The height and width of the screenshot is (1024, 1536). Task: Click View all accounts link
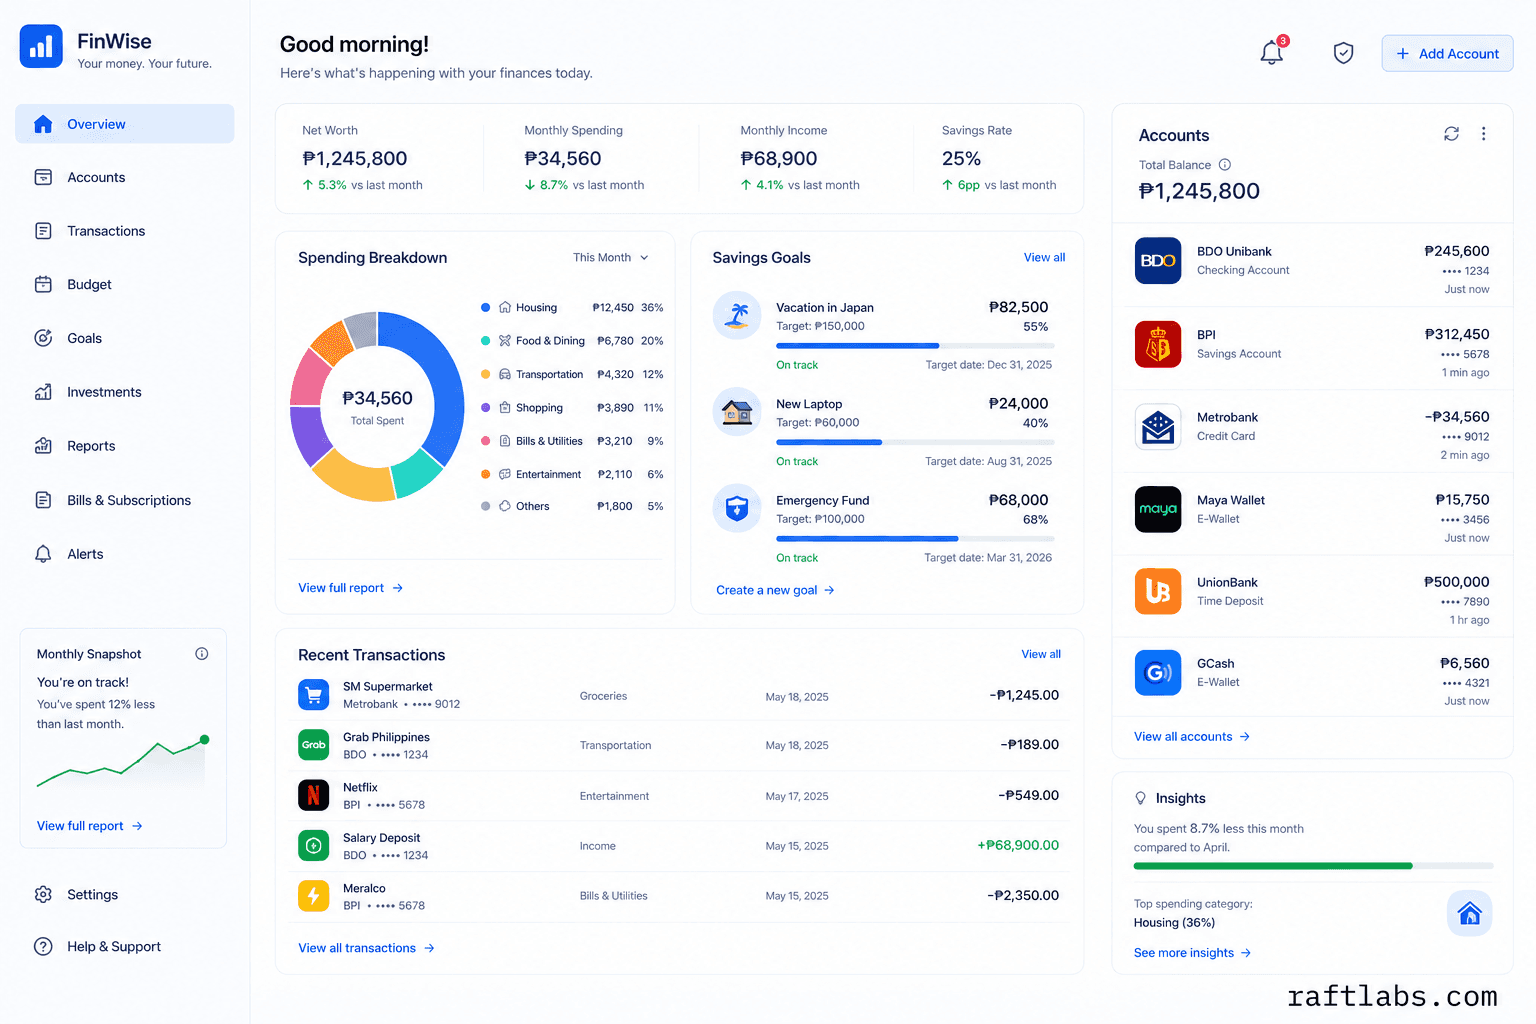click(x=1192, y=736)
